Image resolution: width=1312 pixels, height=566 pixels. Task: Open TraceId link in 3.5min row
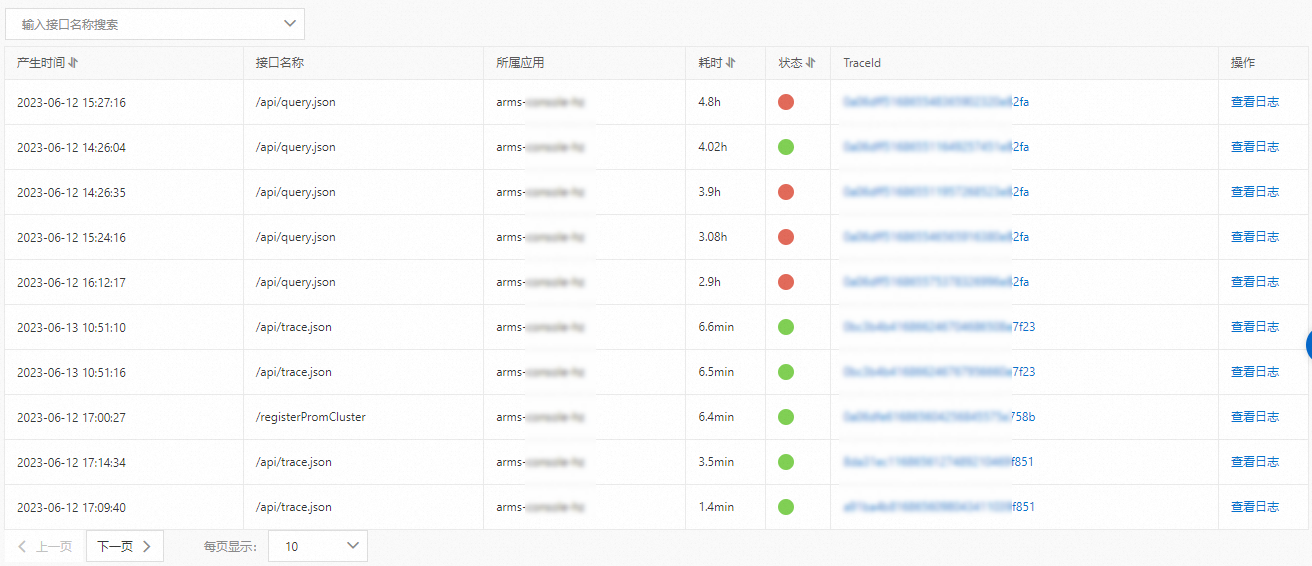coord(939,462)
